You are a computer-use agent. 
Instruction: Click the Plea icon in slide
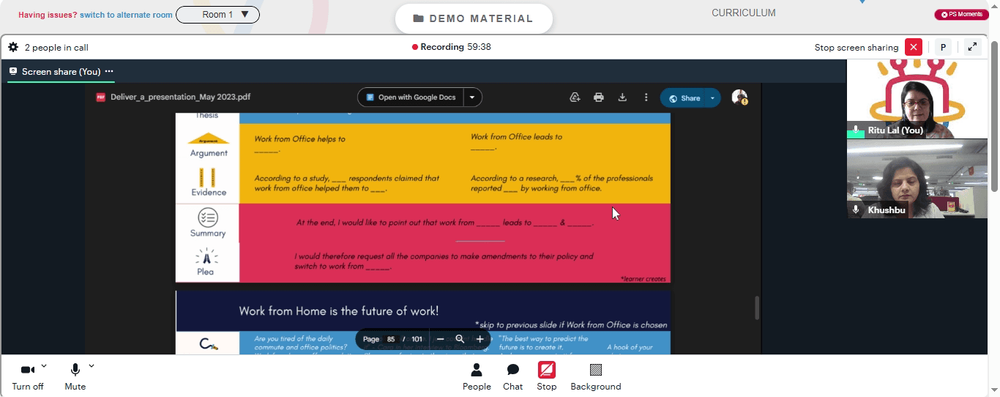pos(207,257)
